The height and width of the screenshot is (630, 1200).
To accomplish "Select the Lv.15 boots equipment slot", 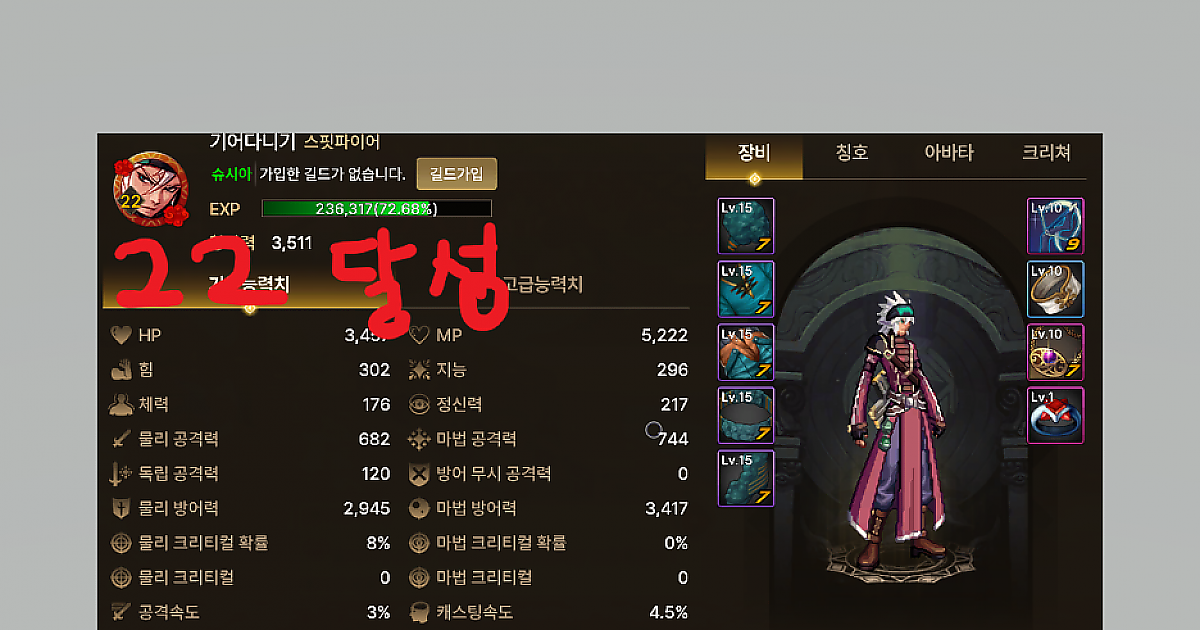I will pyautogui.click(x=746, y=478).
